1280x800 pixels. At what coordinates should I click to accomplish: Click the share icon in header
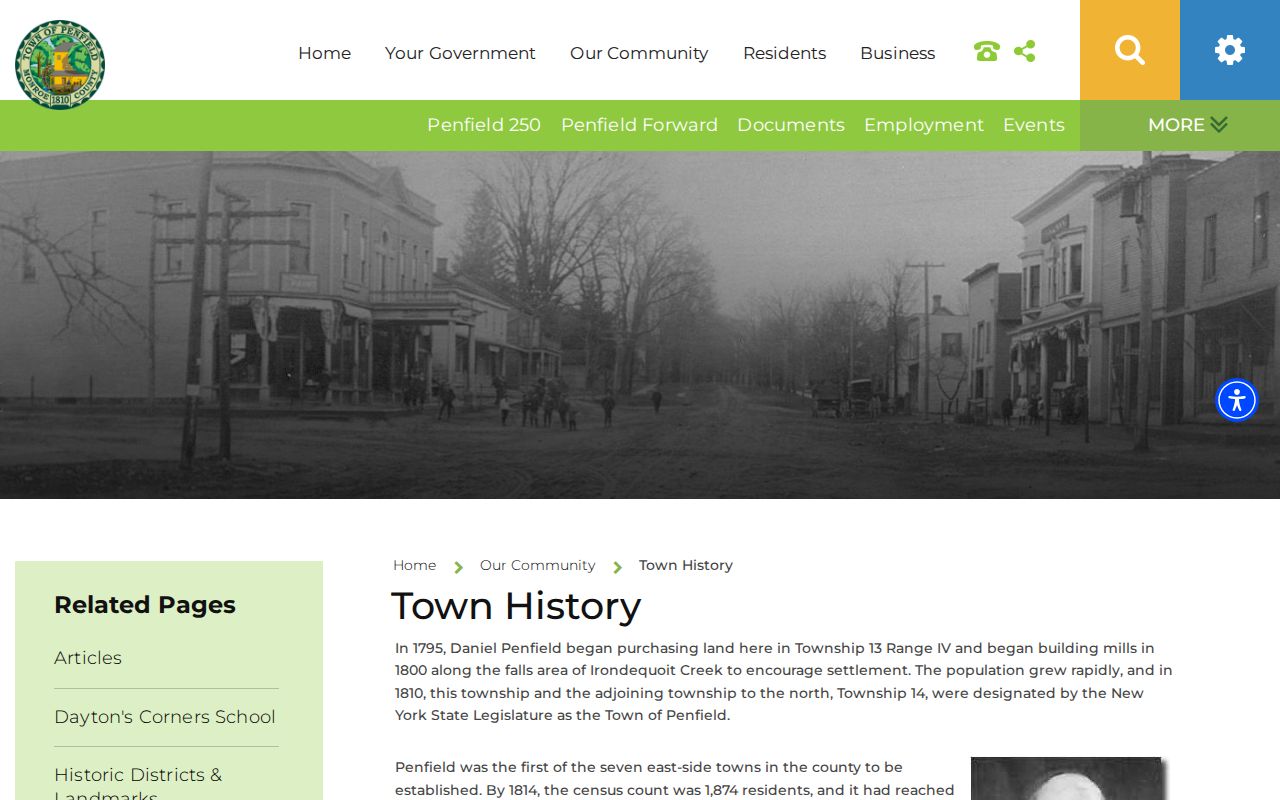(x=1025, y=51)
